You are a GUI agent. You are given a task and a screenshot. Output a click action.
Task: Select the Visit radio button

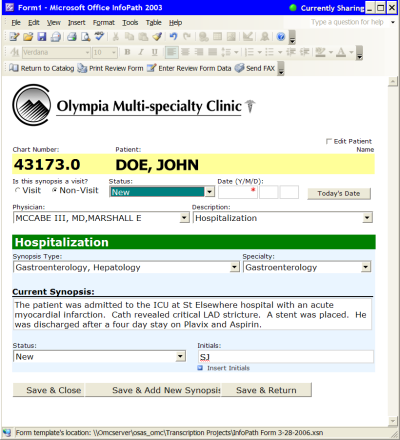point(17,190)
